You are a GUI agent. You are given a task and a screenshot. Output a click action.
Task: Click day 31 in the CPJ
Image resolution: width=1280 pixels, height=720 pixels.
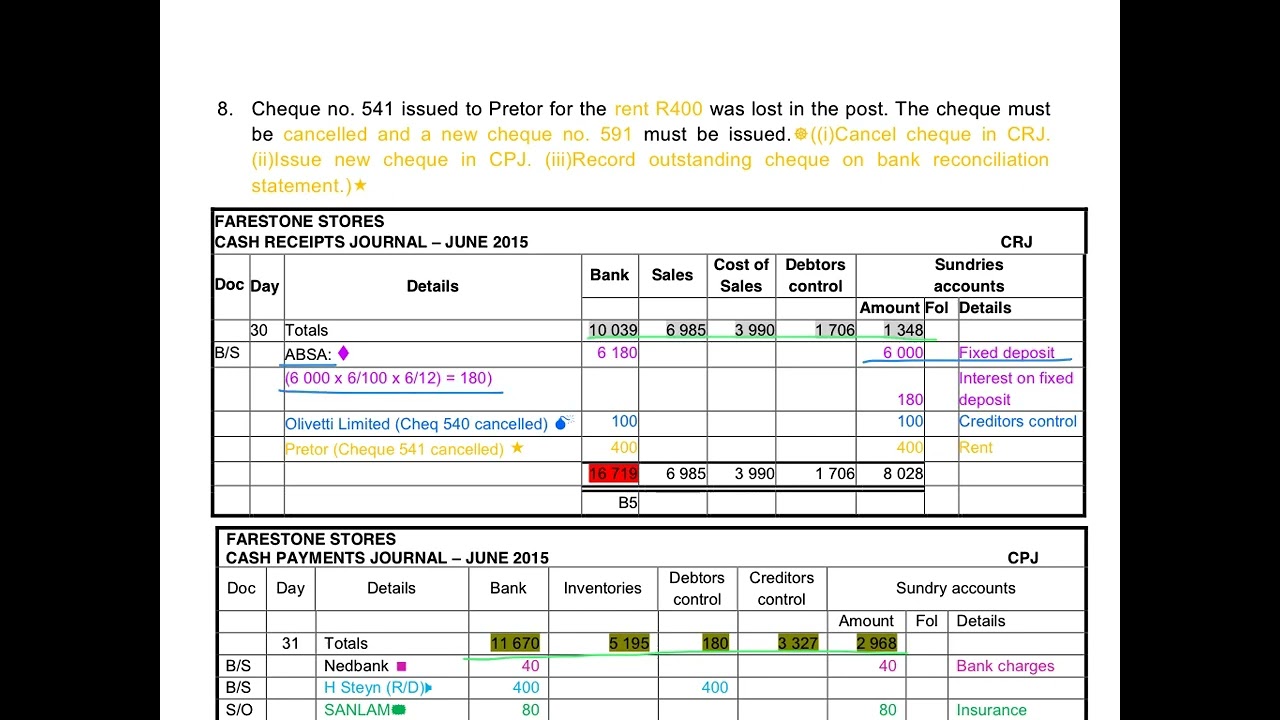291,643
